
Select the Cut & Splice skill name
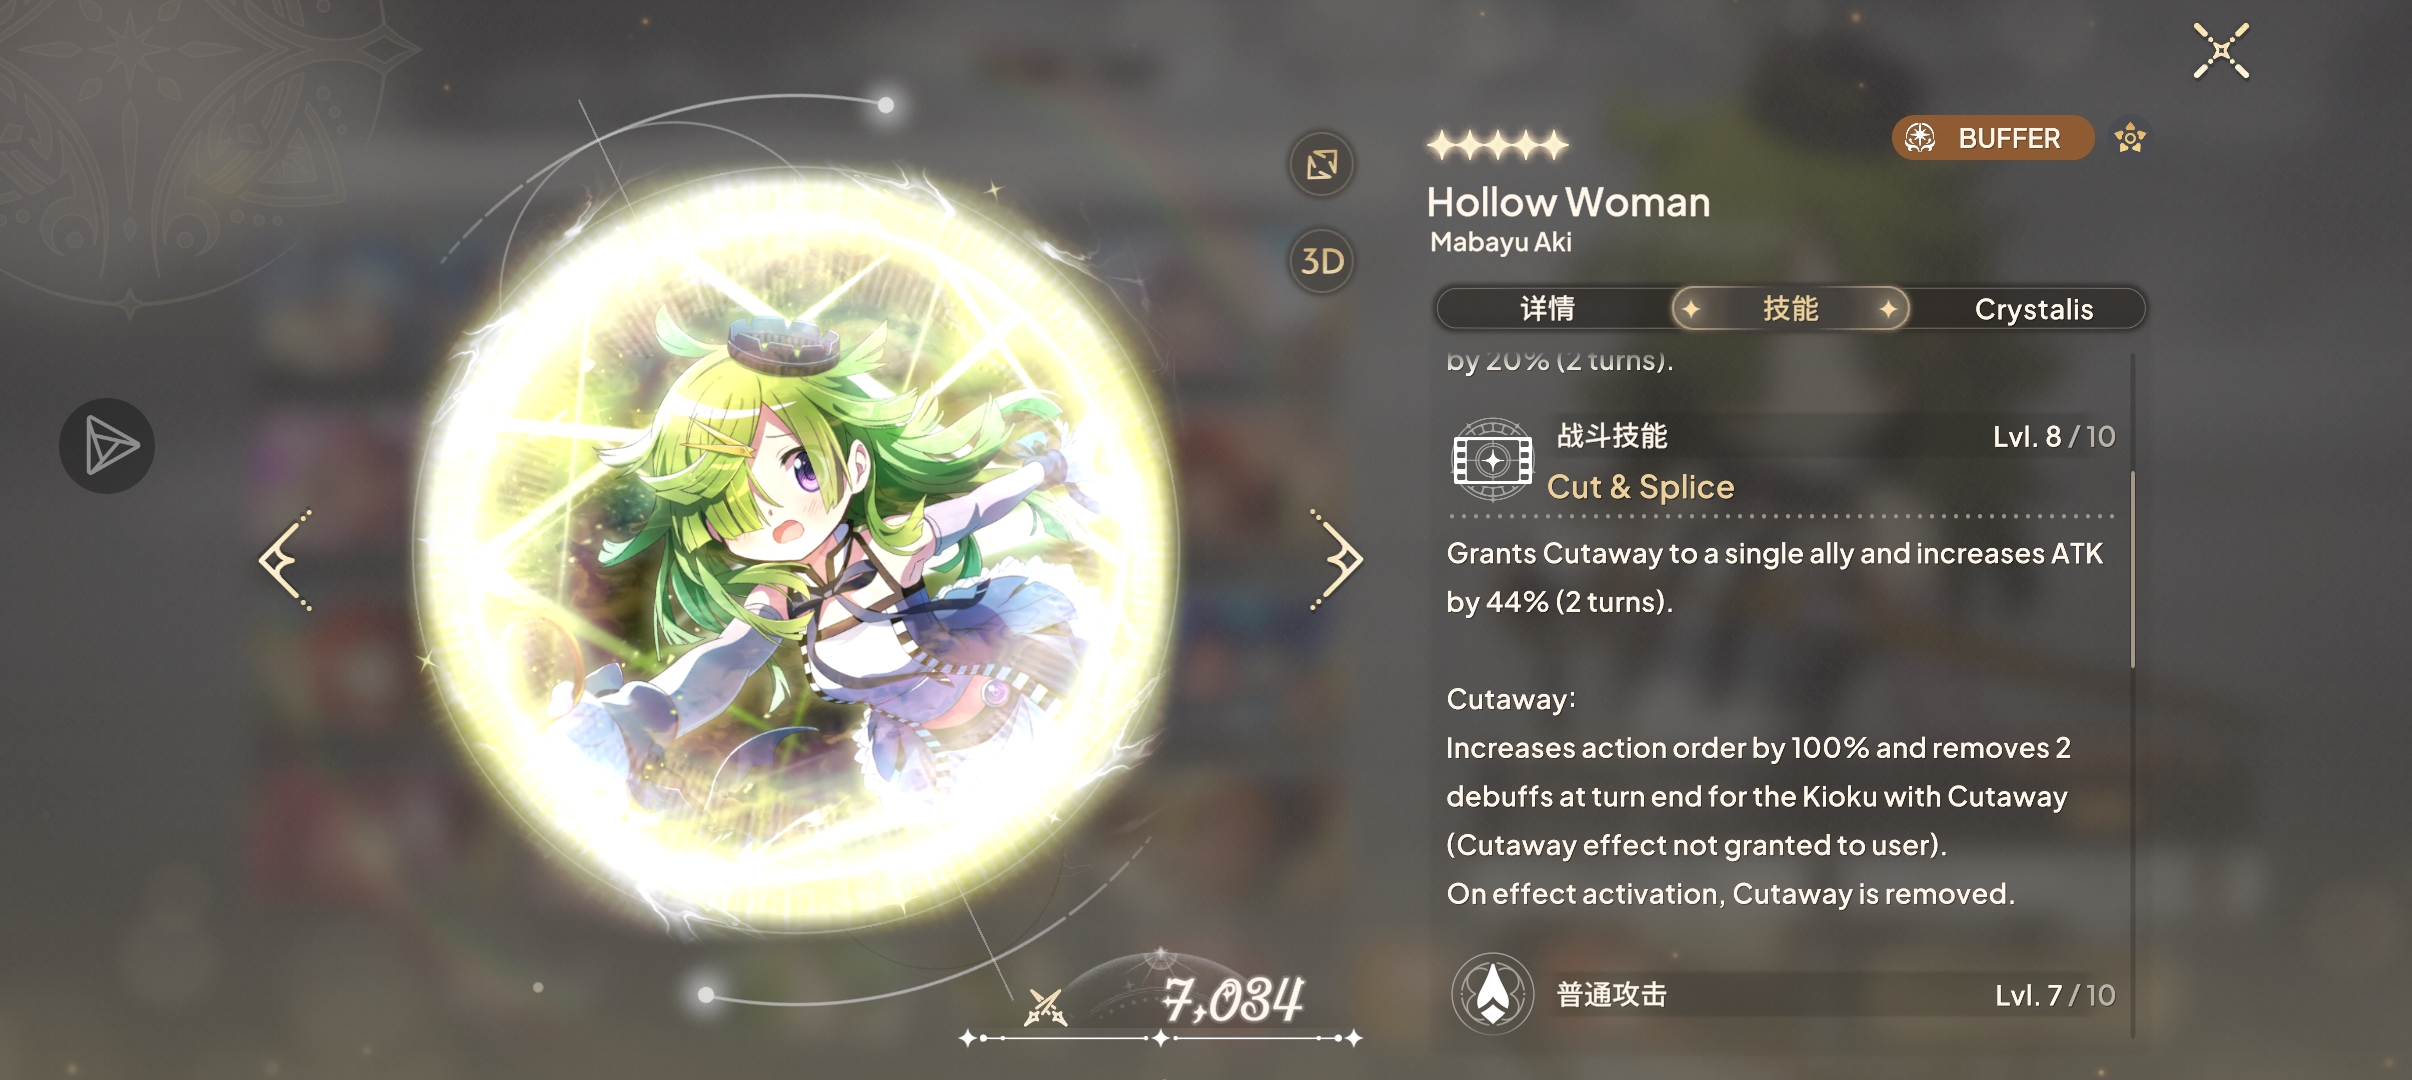[1640, 487]
